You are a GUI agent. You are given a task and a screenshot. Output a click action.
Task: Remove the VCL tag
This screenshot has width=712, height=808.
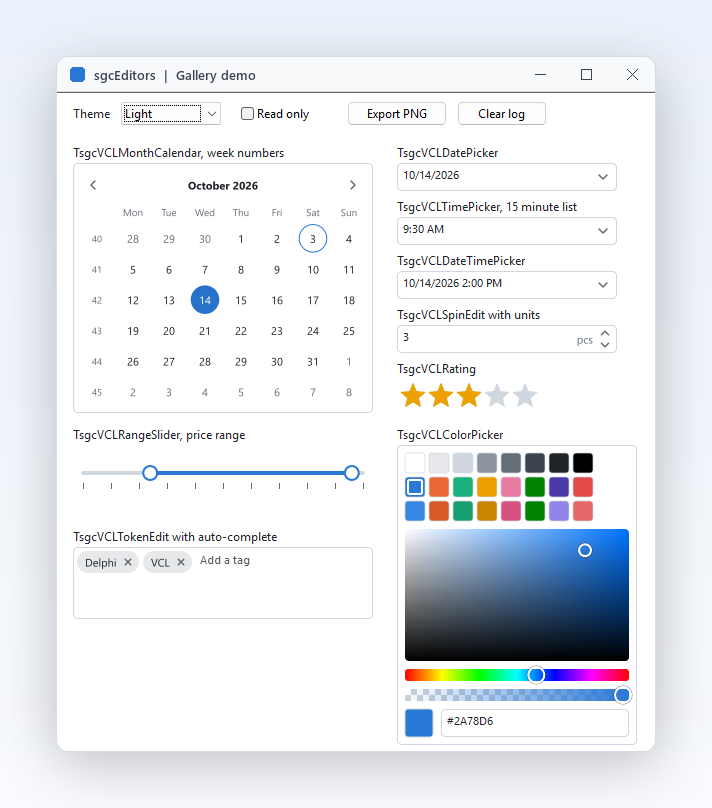pos(181,562)
